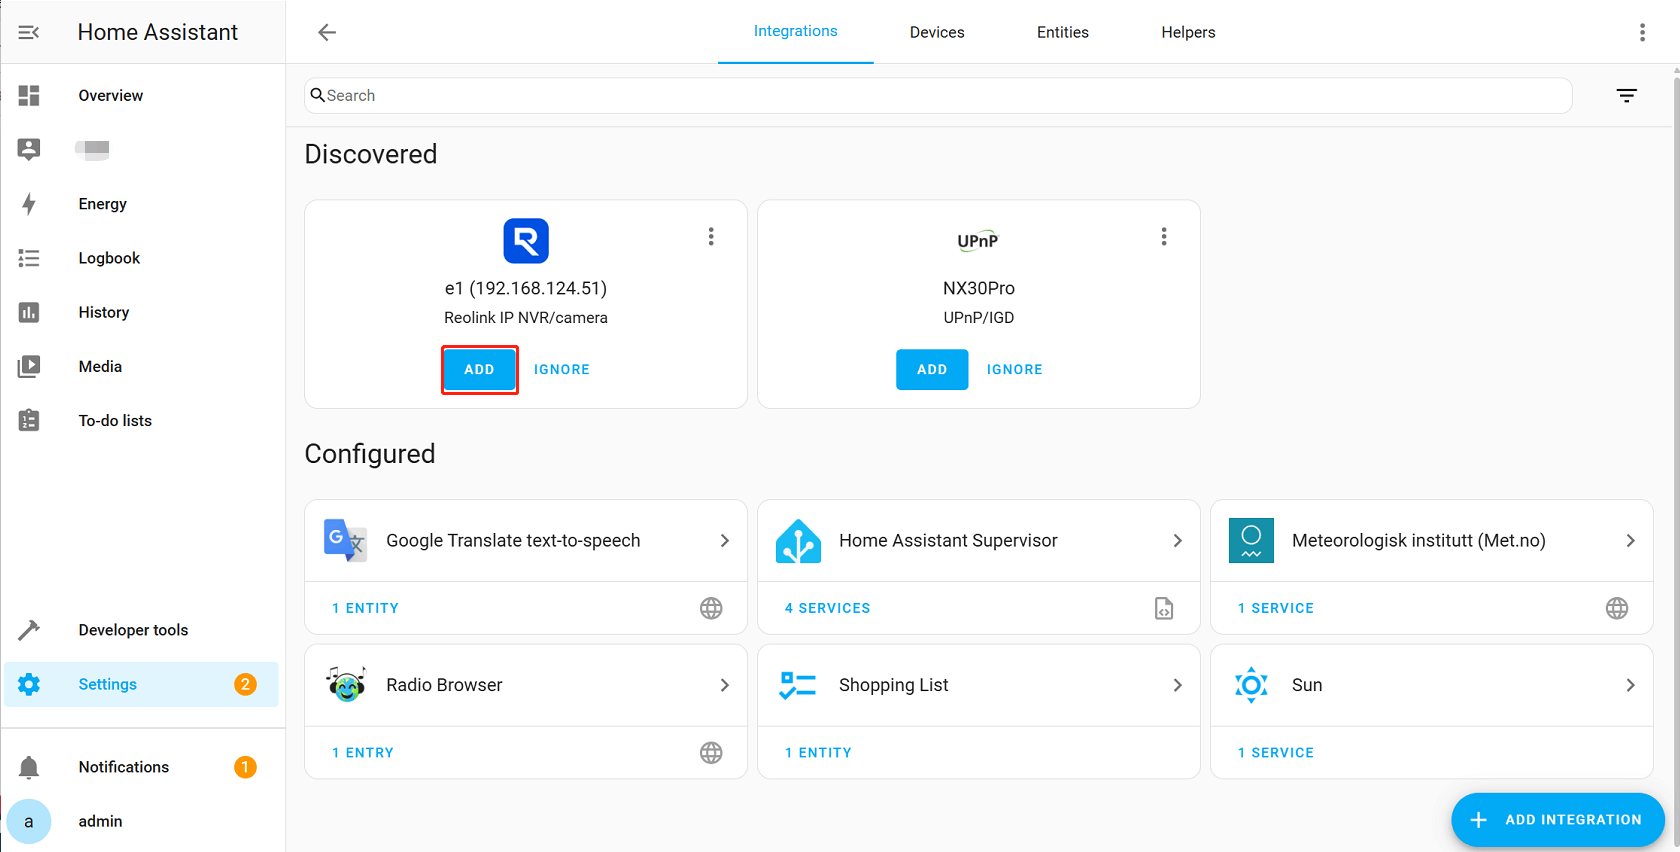The height and width of the screenshot is (852, 1680).
Task: Open the To-do lists clipboard icon
Action: coord(29,421)
